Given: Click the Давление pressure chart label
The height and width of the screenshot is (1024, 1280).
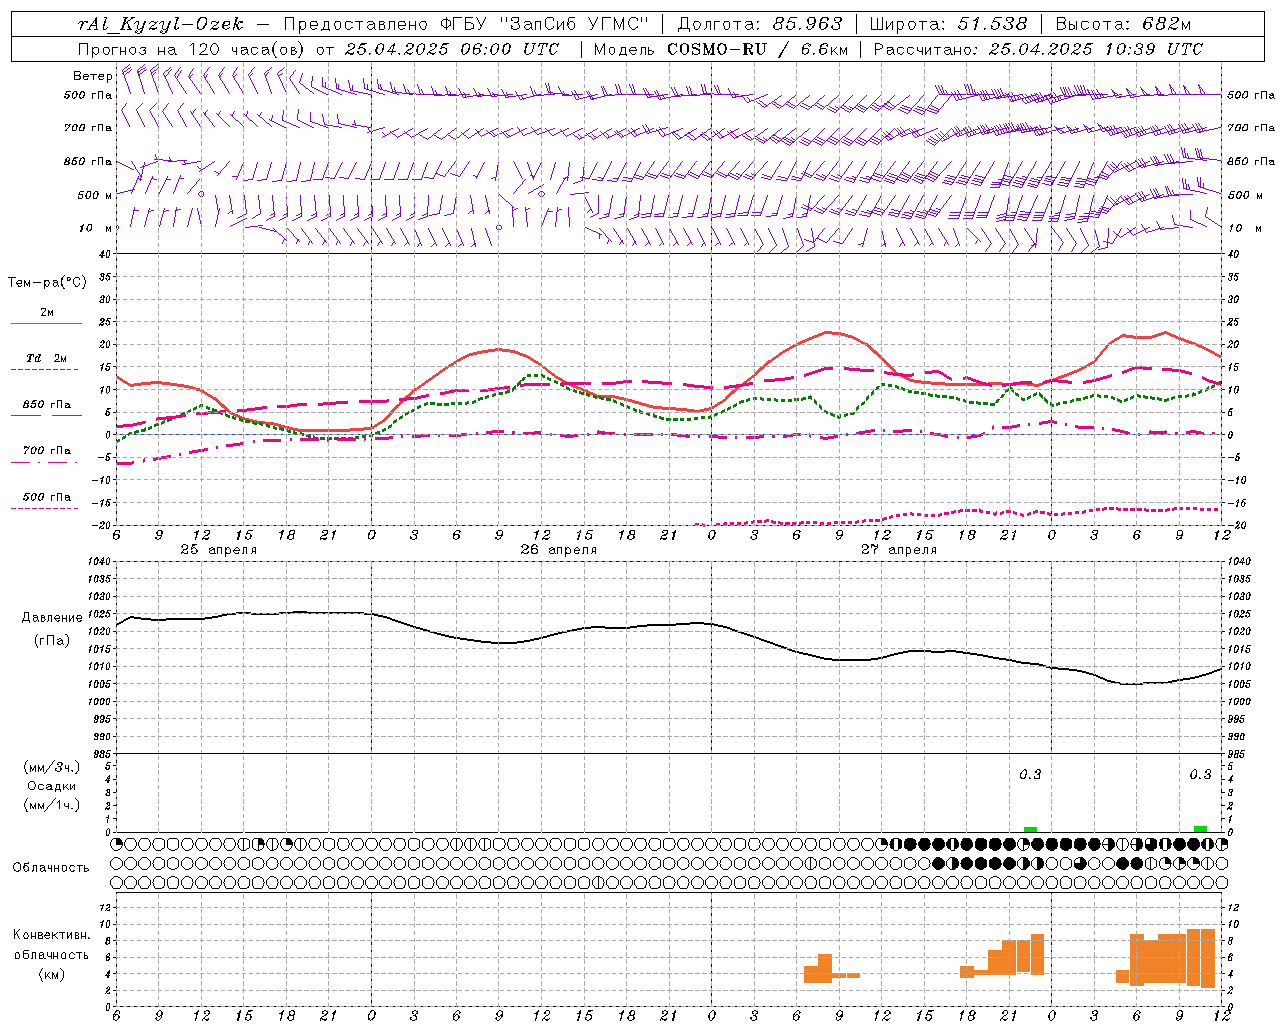Looking at the screenshot, I should tap(52, 618).
